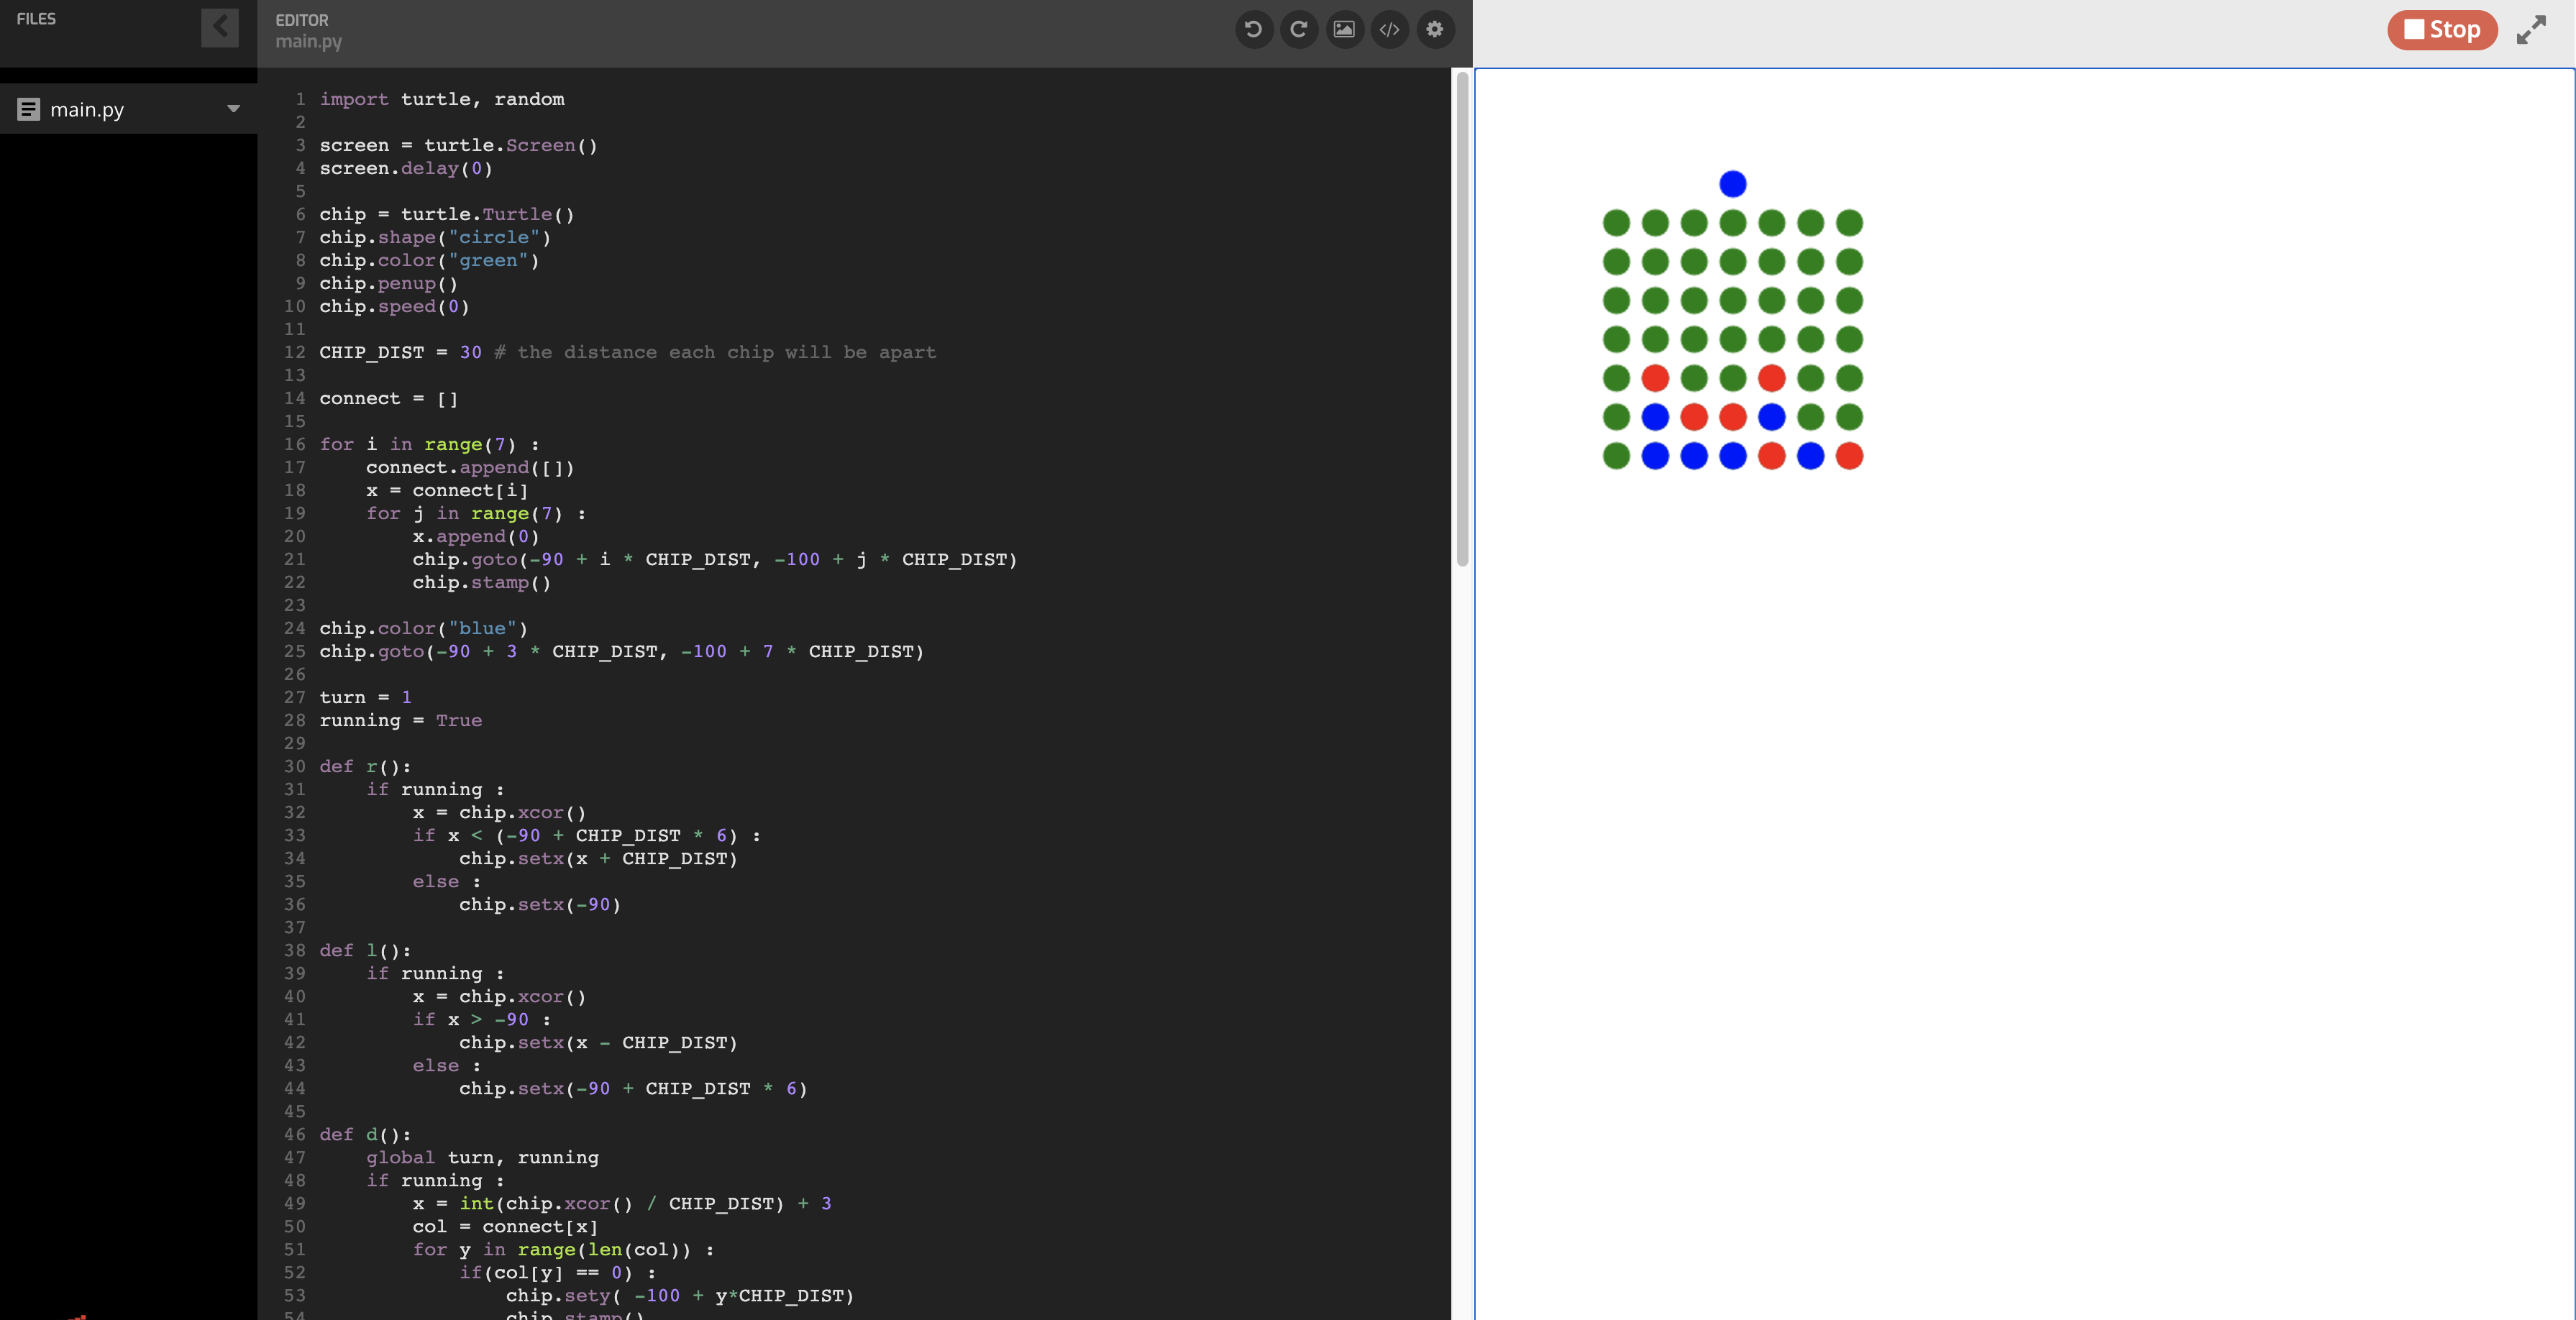Click the 'turn = 1' code line
Image resolution: width=2576 pixels, height=1320 pixels.
(x=365, y=697)
